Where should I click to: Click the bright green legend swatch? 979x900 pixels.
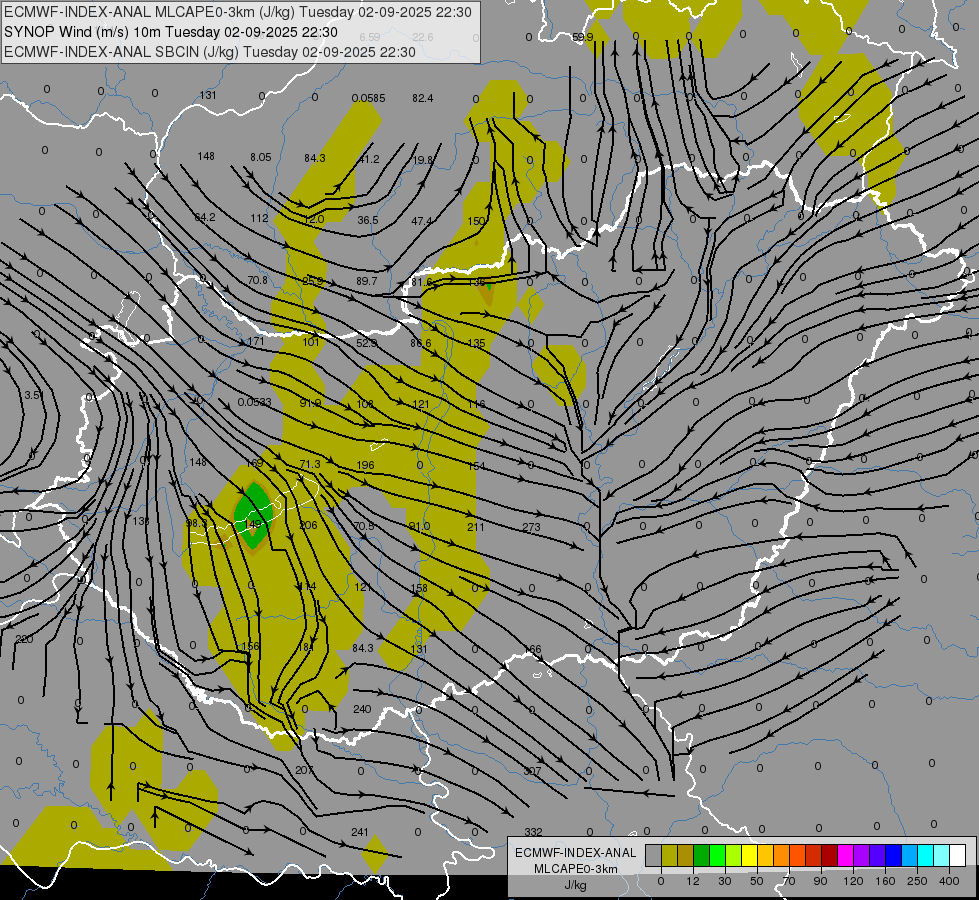(x=717, y=855)
